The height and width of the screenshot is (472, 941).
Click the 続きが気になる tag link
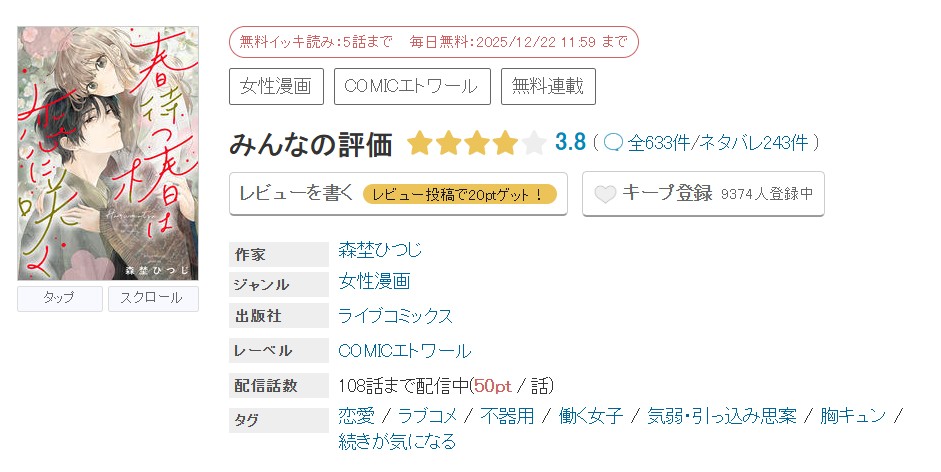coord(397,441)
